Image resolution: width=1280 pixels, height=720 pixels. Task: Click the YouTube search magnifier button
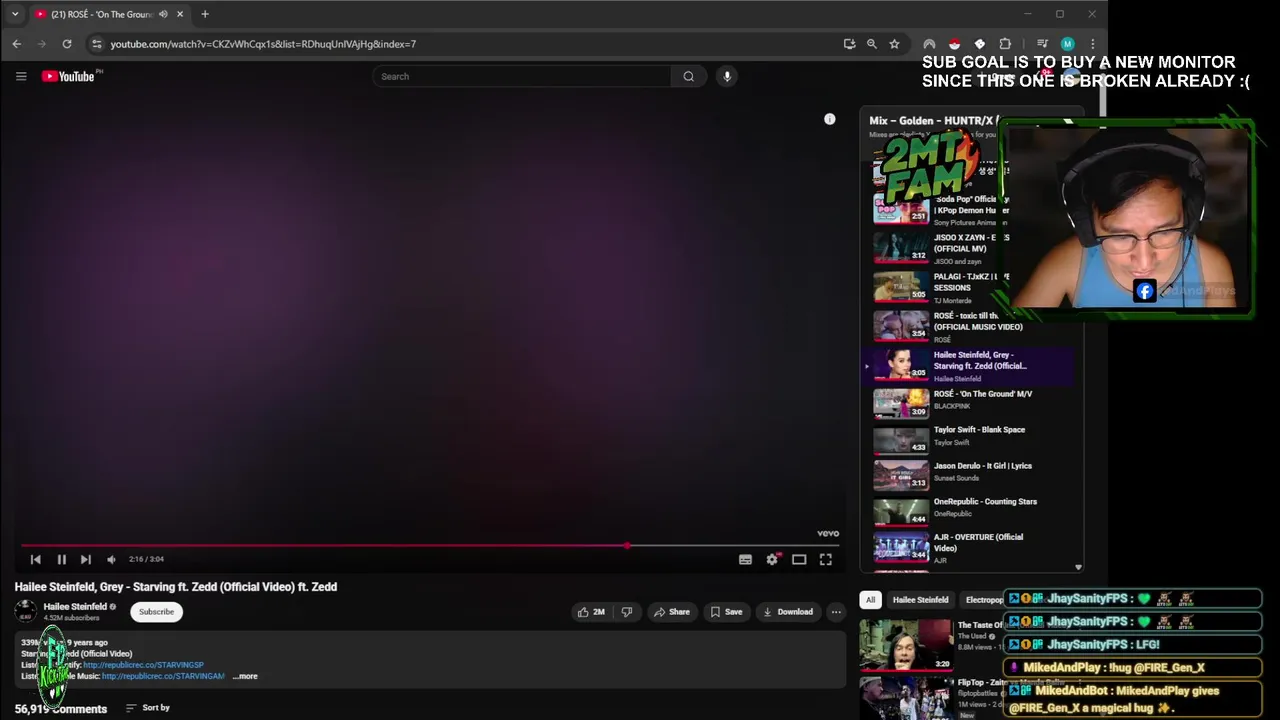coord(688,76)
